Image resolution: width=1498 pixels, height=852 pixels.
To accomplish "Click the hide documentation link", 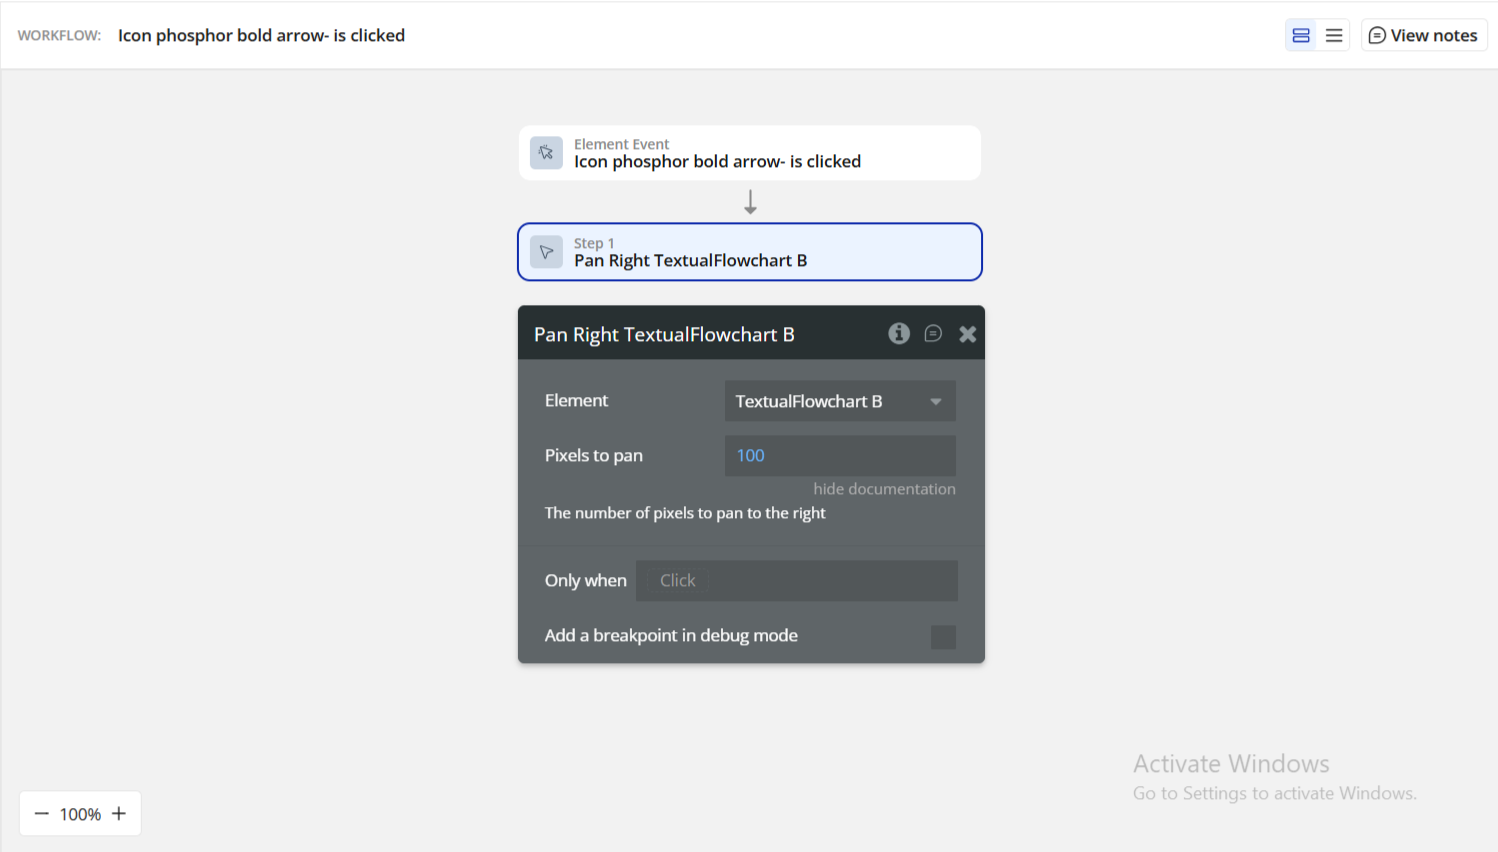I will tap(884, 489).
